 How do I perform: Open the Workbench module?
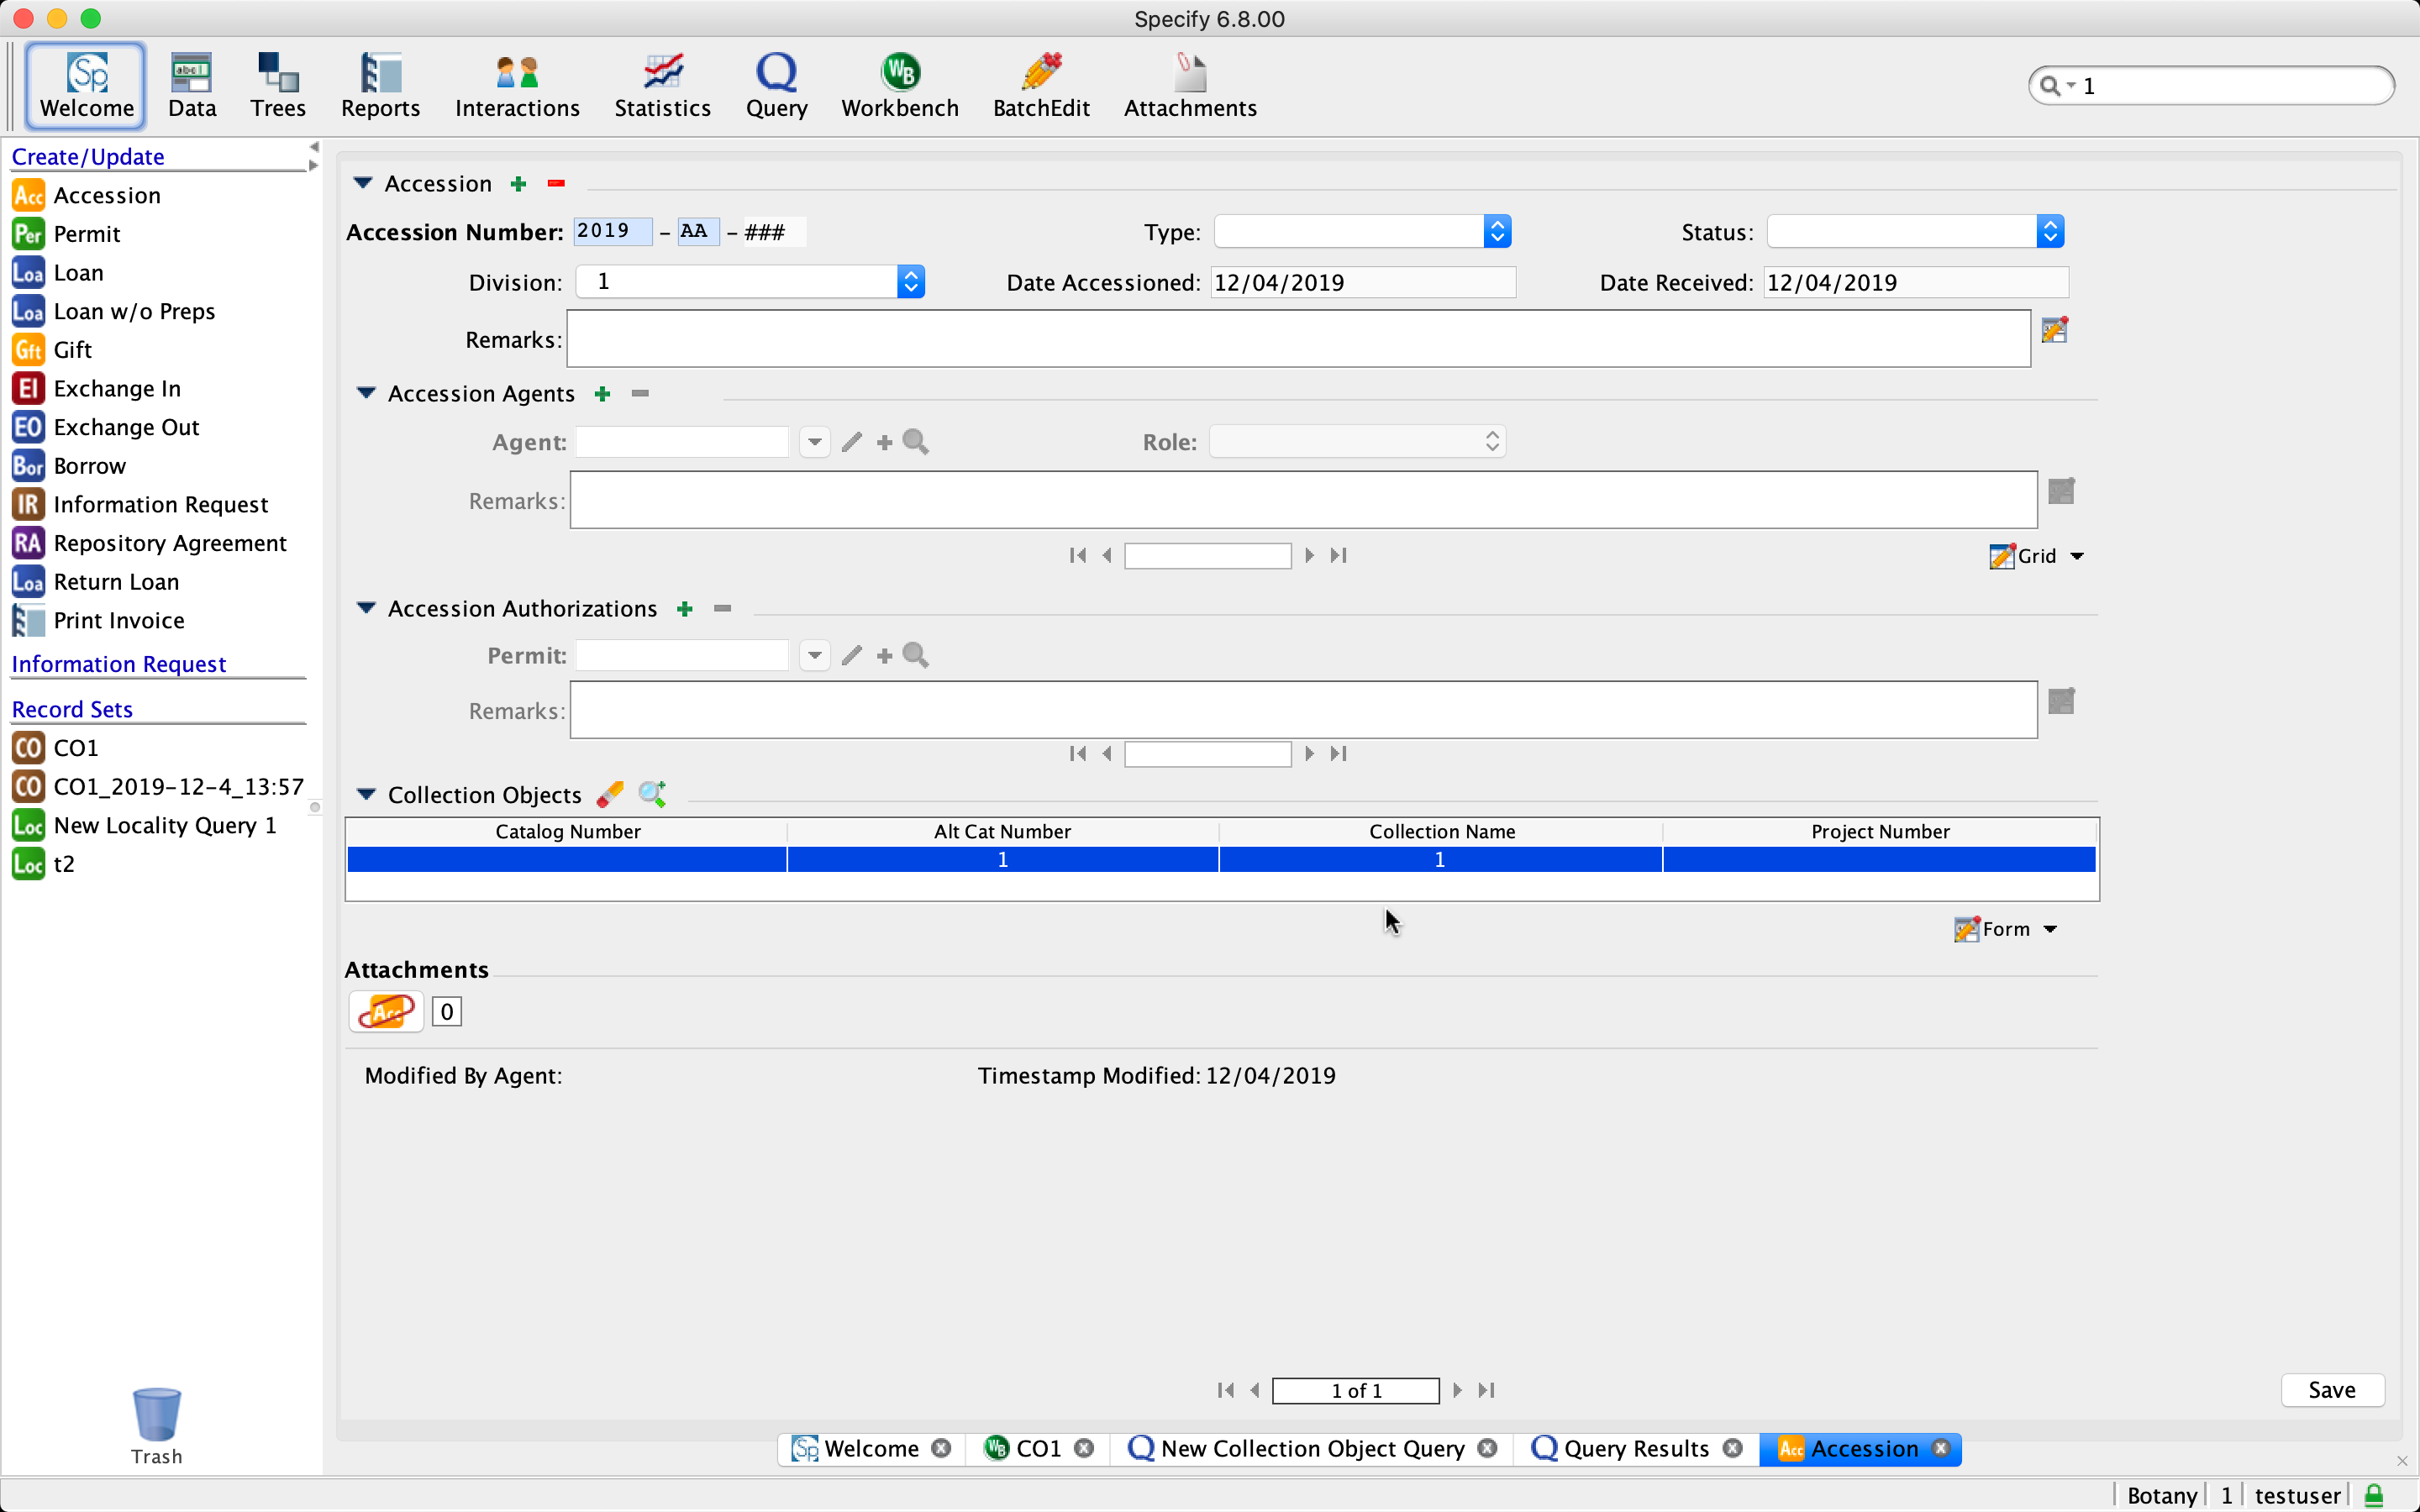(x=898, y=85)
